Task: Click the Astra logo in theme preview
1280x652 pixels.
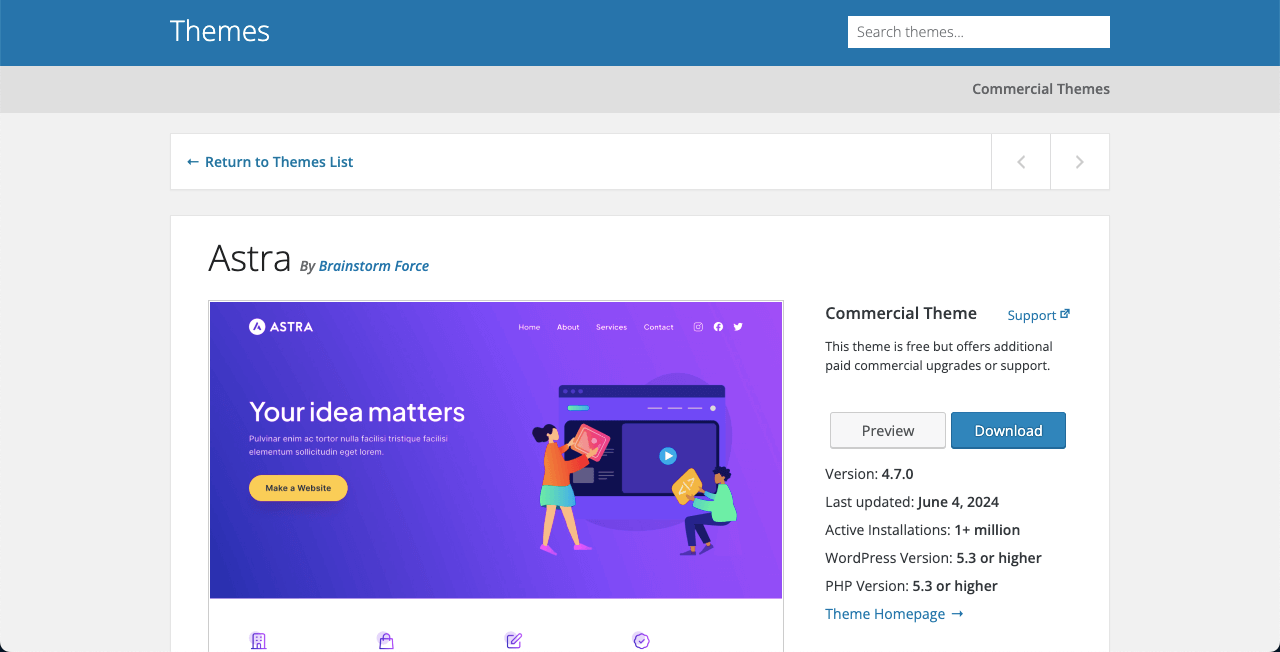Action: 281,326
